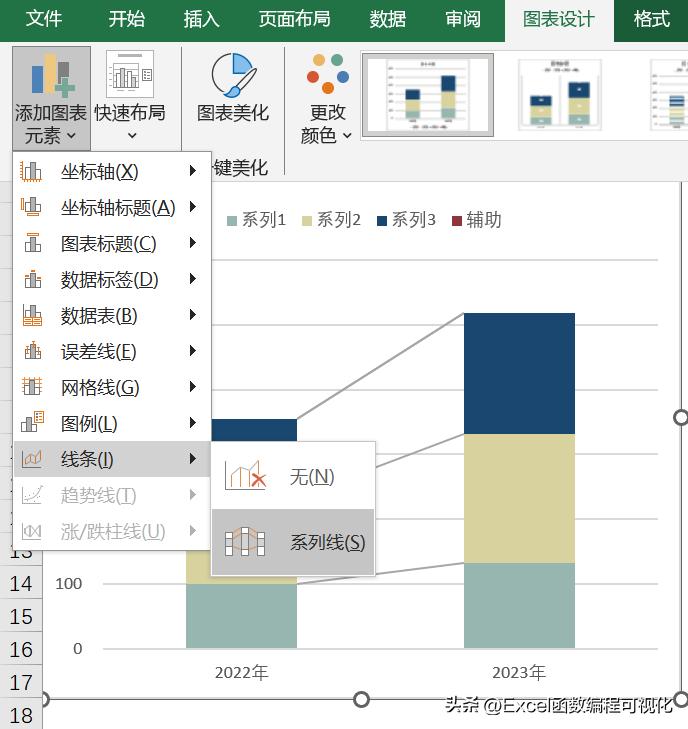Select row 17 header
Viewport: 688px width, 729px height.
21,683
